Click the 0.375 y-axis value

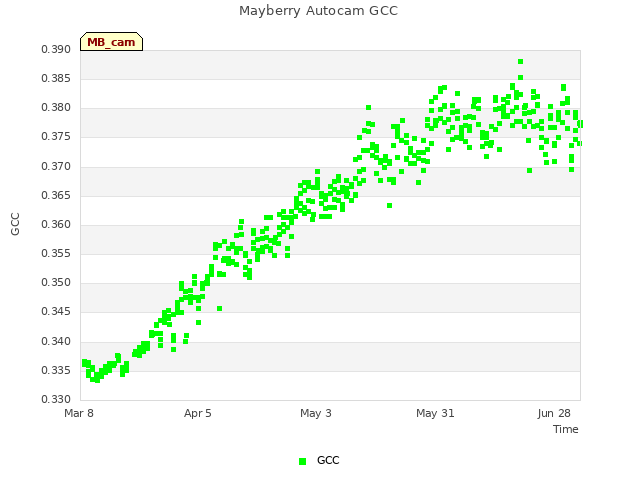click(56, 137)
